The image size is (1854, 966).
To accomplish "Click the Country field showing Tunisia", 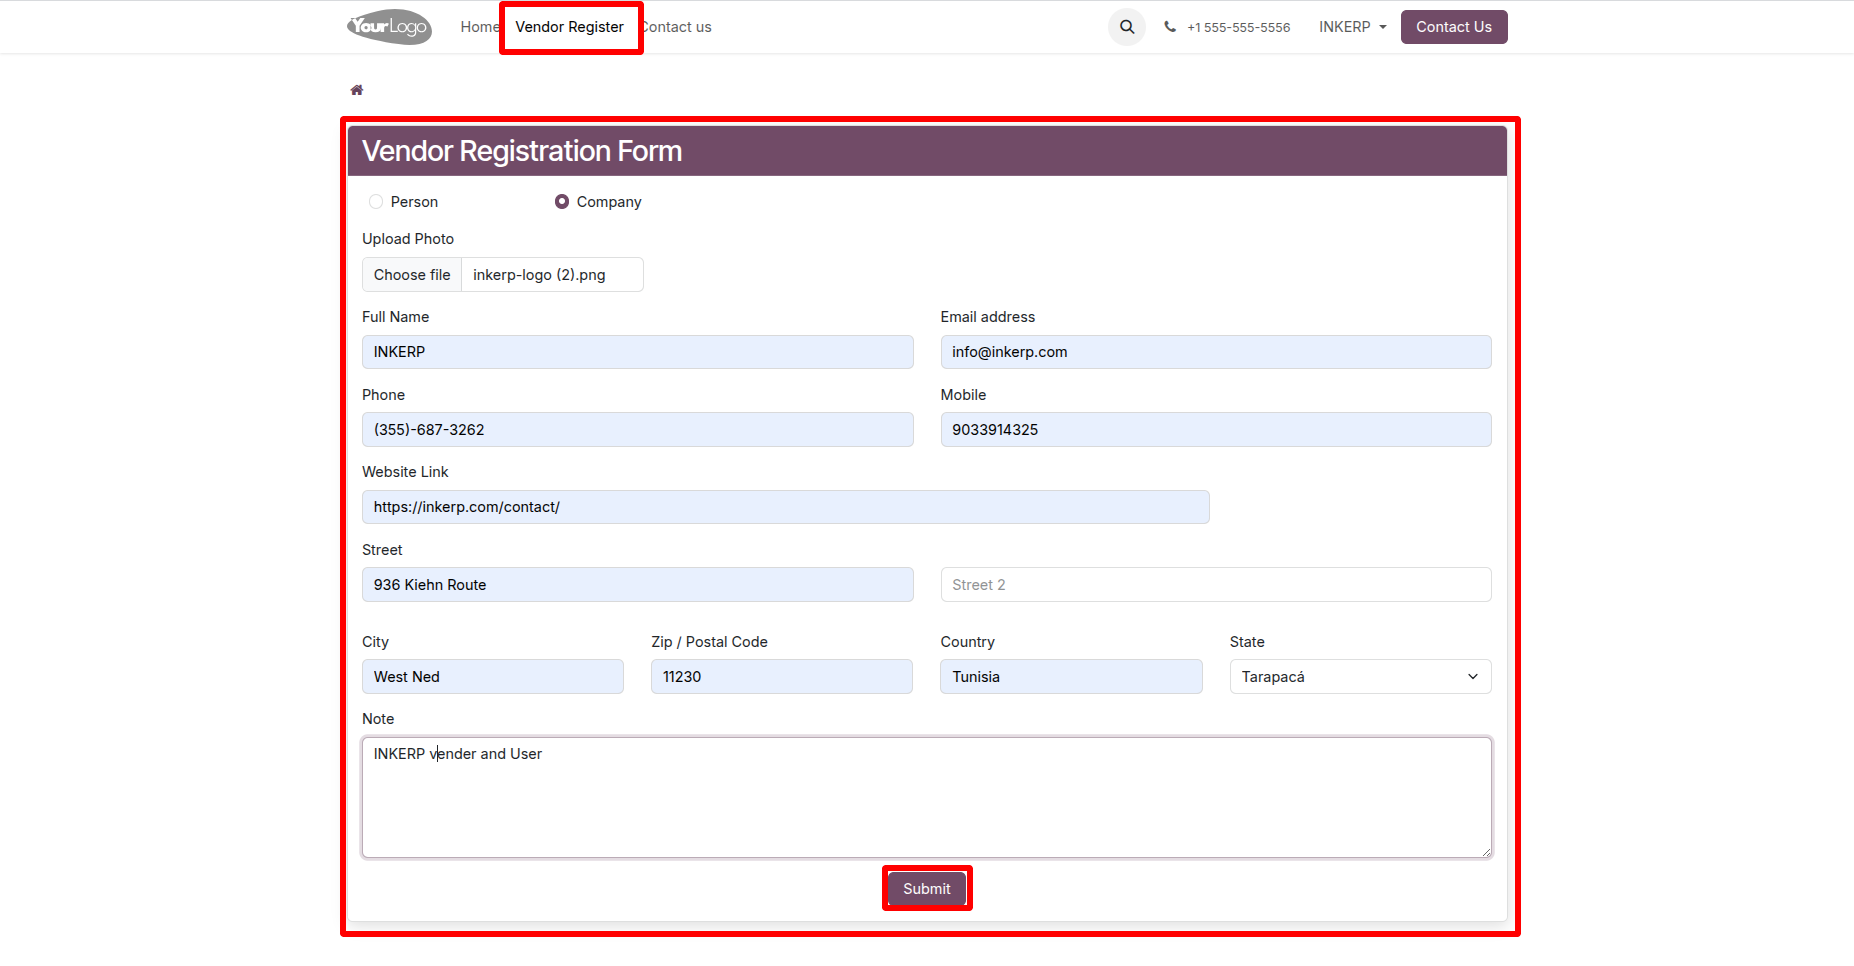I will [x=1071, y=677].
